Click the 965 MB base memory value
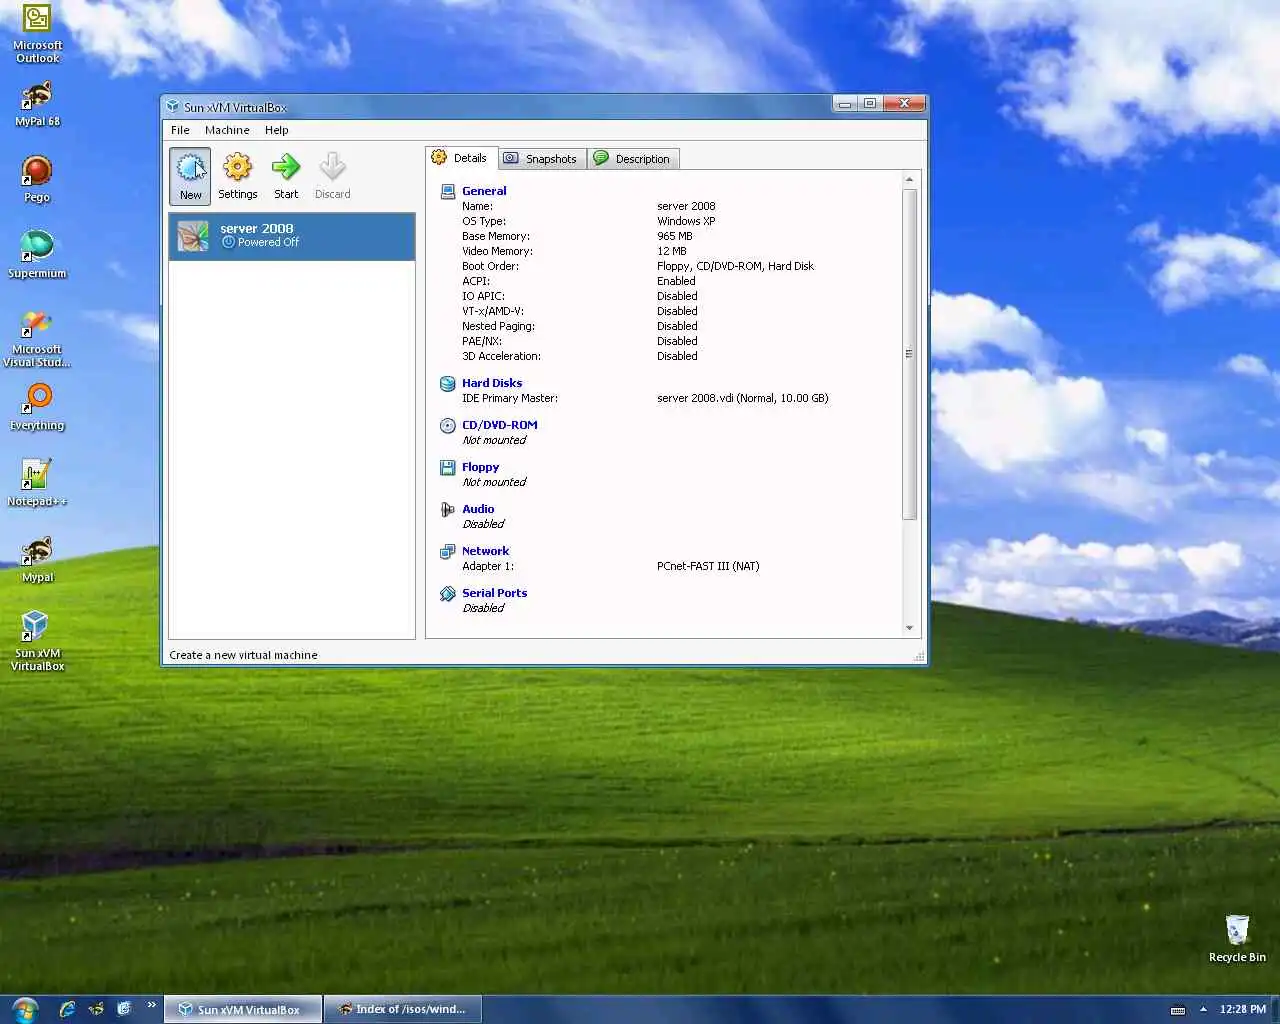 coord(675,236)
